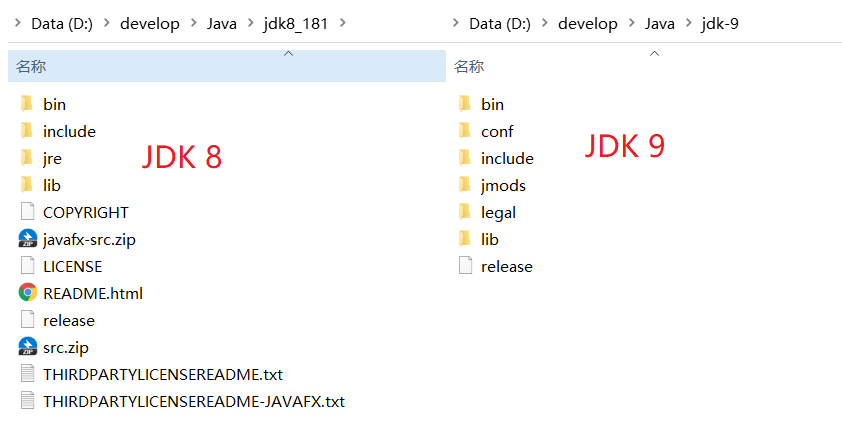Select the jre folder icon in JDK 8
Screen dimensions: 842x428
(27, 158)
